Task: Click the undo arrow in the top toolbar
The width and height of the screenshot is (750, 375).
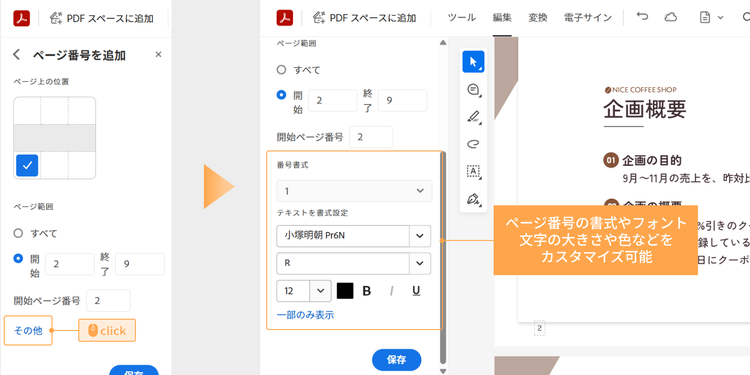Action: pos(642,17)
